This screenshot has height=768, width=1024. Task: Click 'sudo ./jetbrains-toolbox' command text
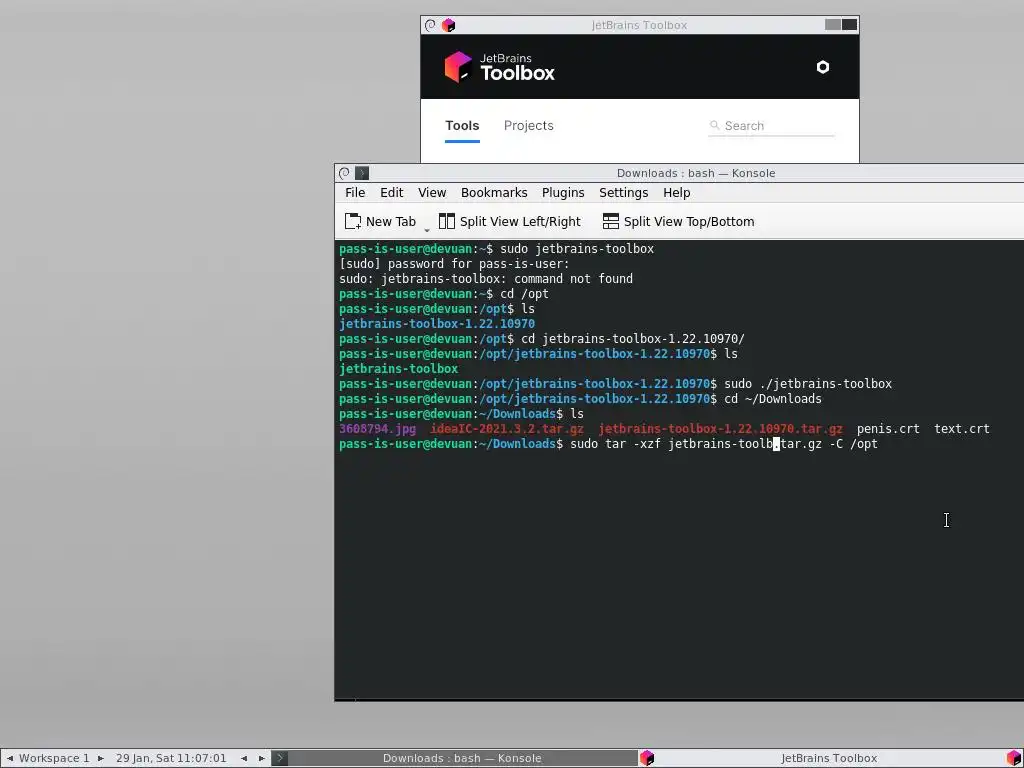[808, 384]
